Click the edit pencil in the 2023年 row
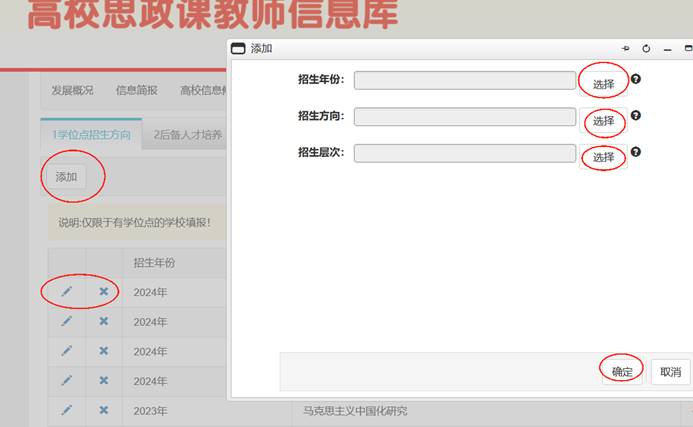This screenshot has height=427, width=693. pos(67,411)
